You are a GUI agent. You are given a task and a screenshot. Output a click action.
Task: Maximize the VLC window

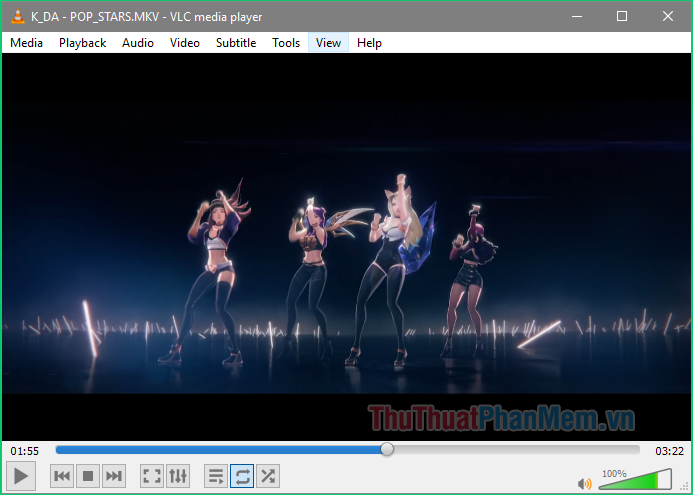point(622,16)
